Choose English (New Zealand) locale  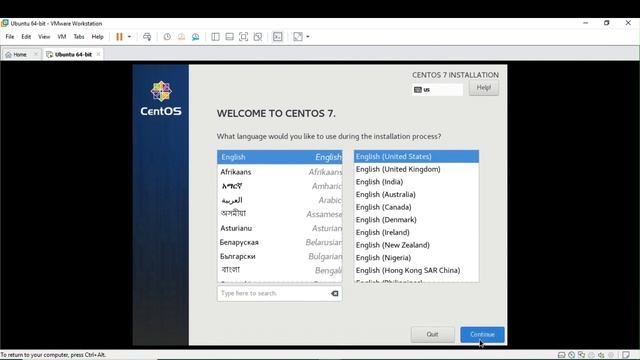[416, 245]
